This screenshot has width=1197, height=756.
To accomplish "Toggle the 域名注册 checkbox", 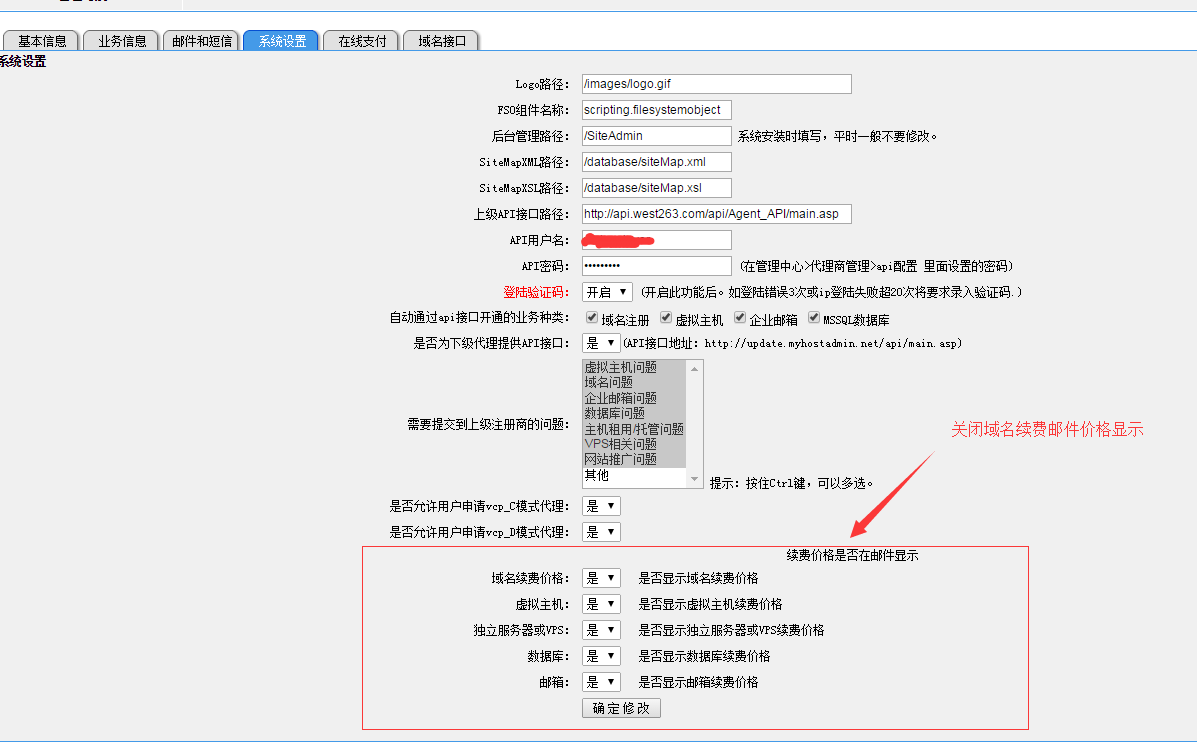I will [x=592, y=318].
